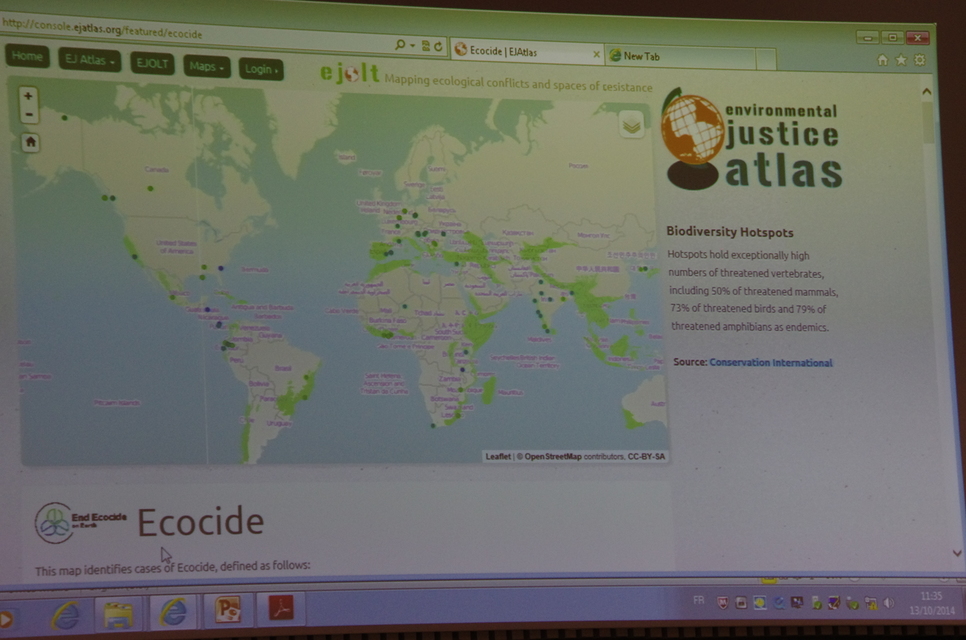Screen dimensions: 966x640
Task: Click the taskbar clock showing 11:35
Action: click(932, 603)
